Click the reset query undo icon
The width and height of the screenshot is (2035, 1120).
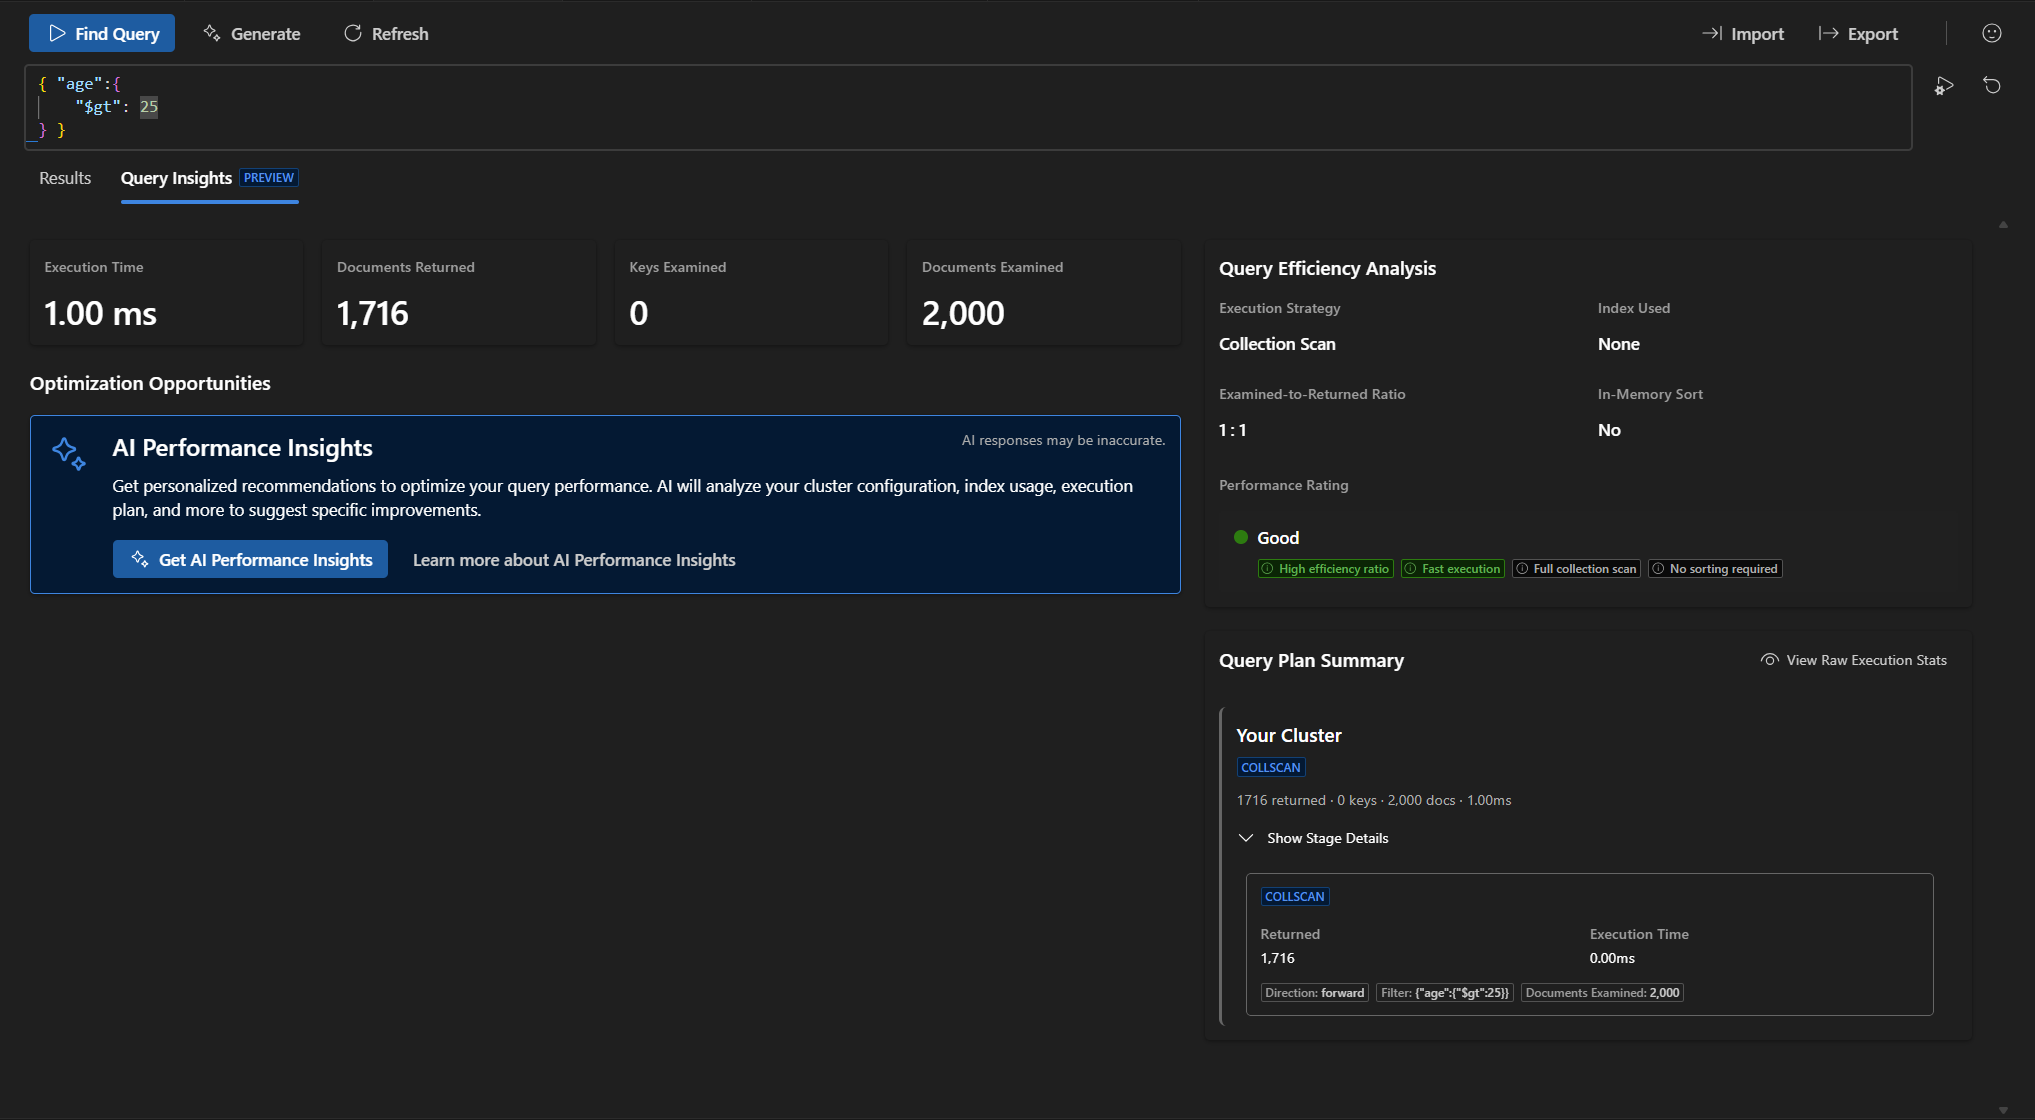pyautogui.click(x=1991, y=85)
